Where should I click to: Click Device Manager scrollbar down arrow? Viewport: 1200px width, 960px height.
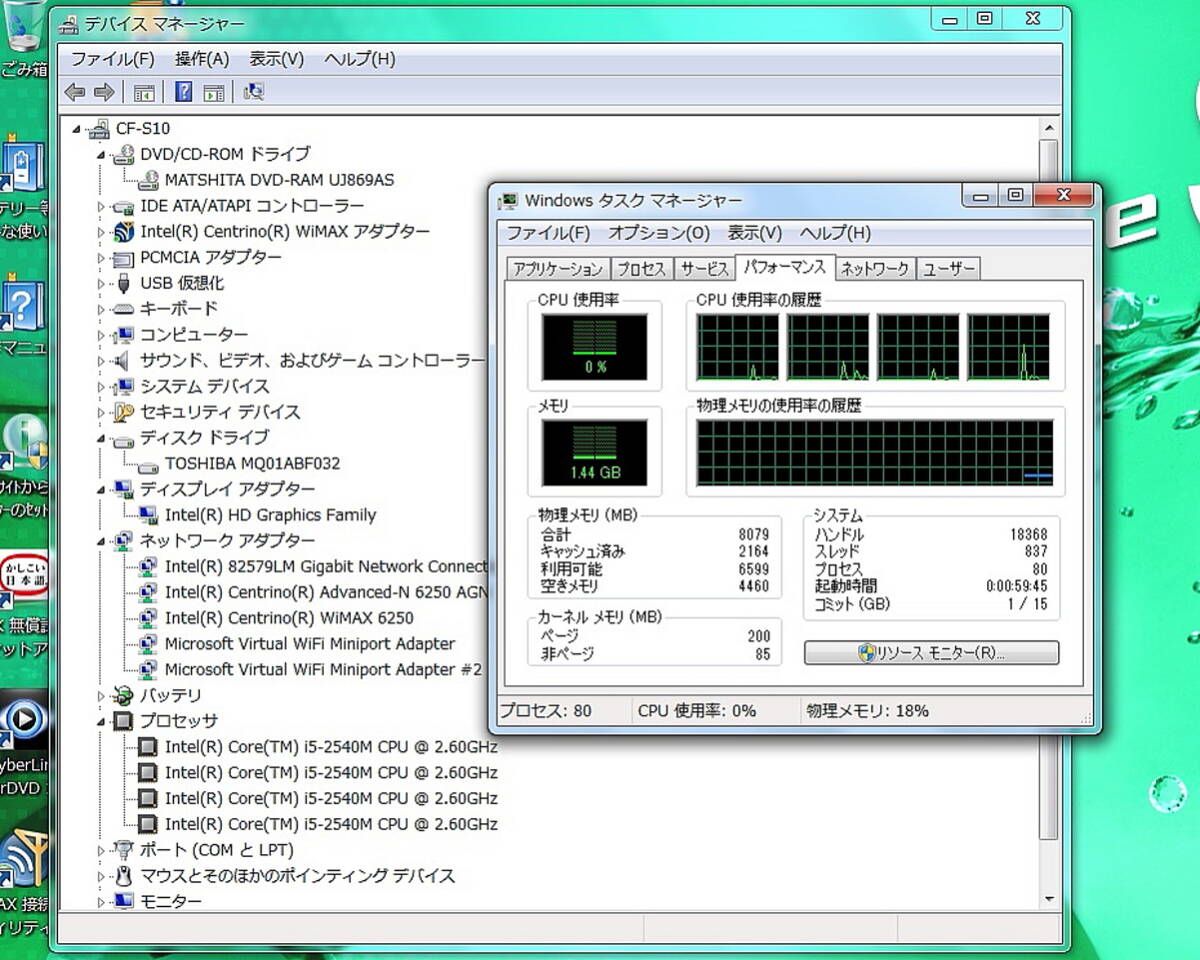point(1048,899)
